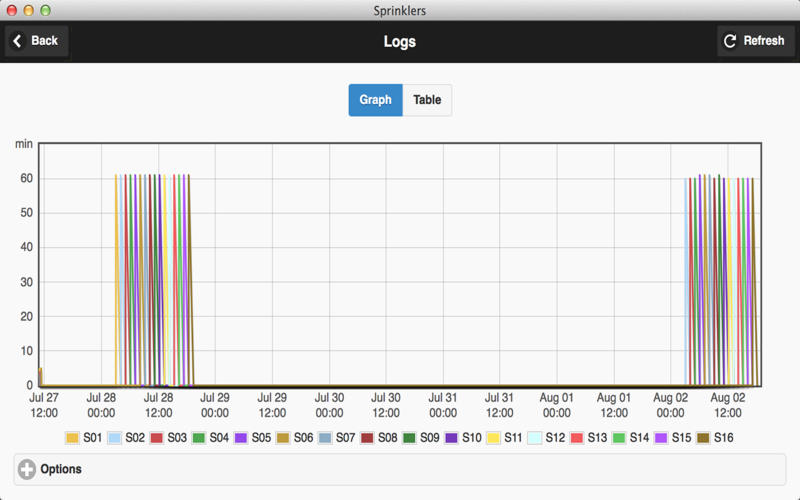The image size is (800, 500).
Task: Close the Sprinklers window with red button
Action: [12, 10]
